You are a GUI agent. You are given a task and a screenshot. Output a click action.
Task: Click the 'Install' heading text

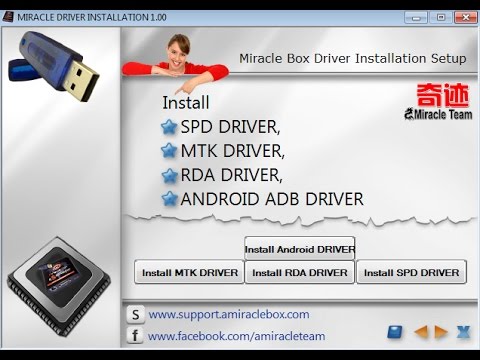tap(186, 102)
